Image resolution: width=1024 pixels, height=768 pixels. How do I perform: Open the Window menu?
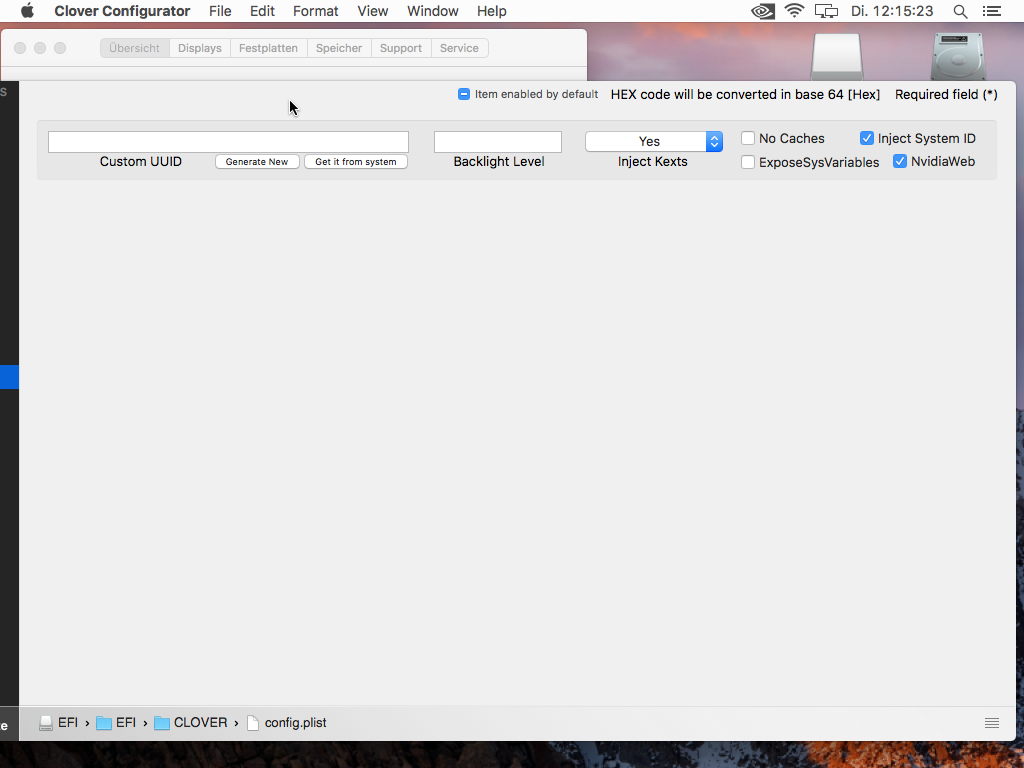tap(432, 11)
